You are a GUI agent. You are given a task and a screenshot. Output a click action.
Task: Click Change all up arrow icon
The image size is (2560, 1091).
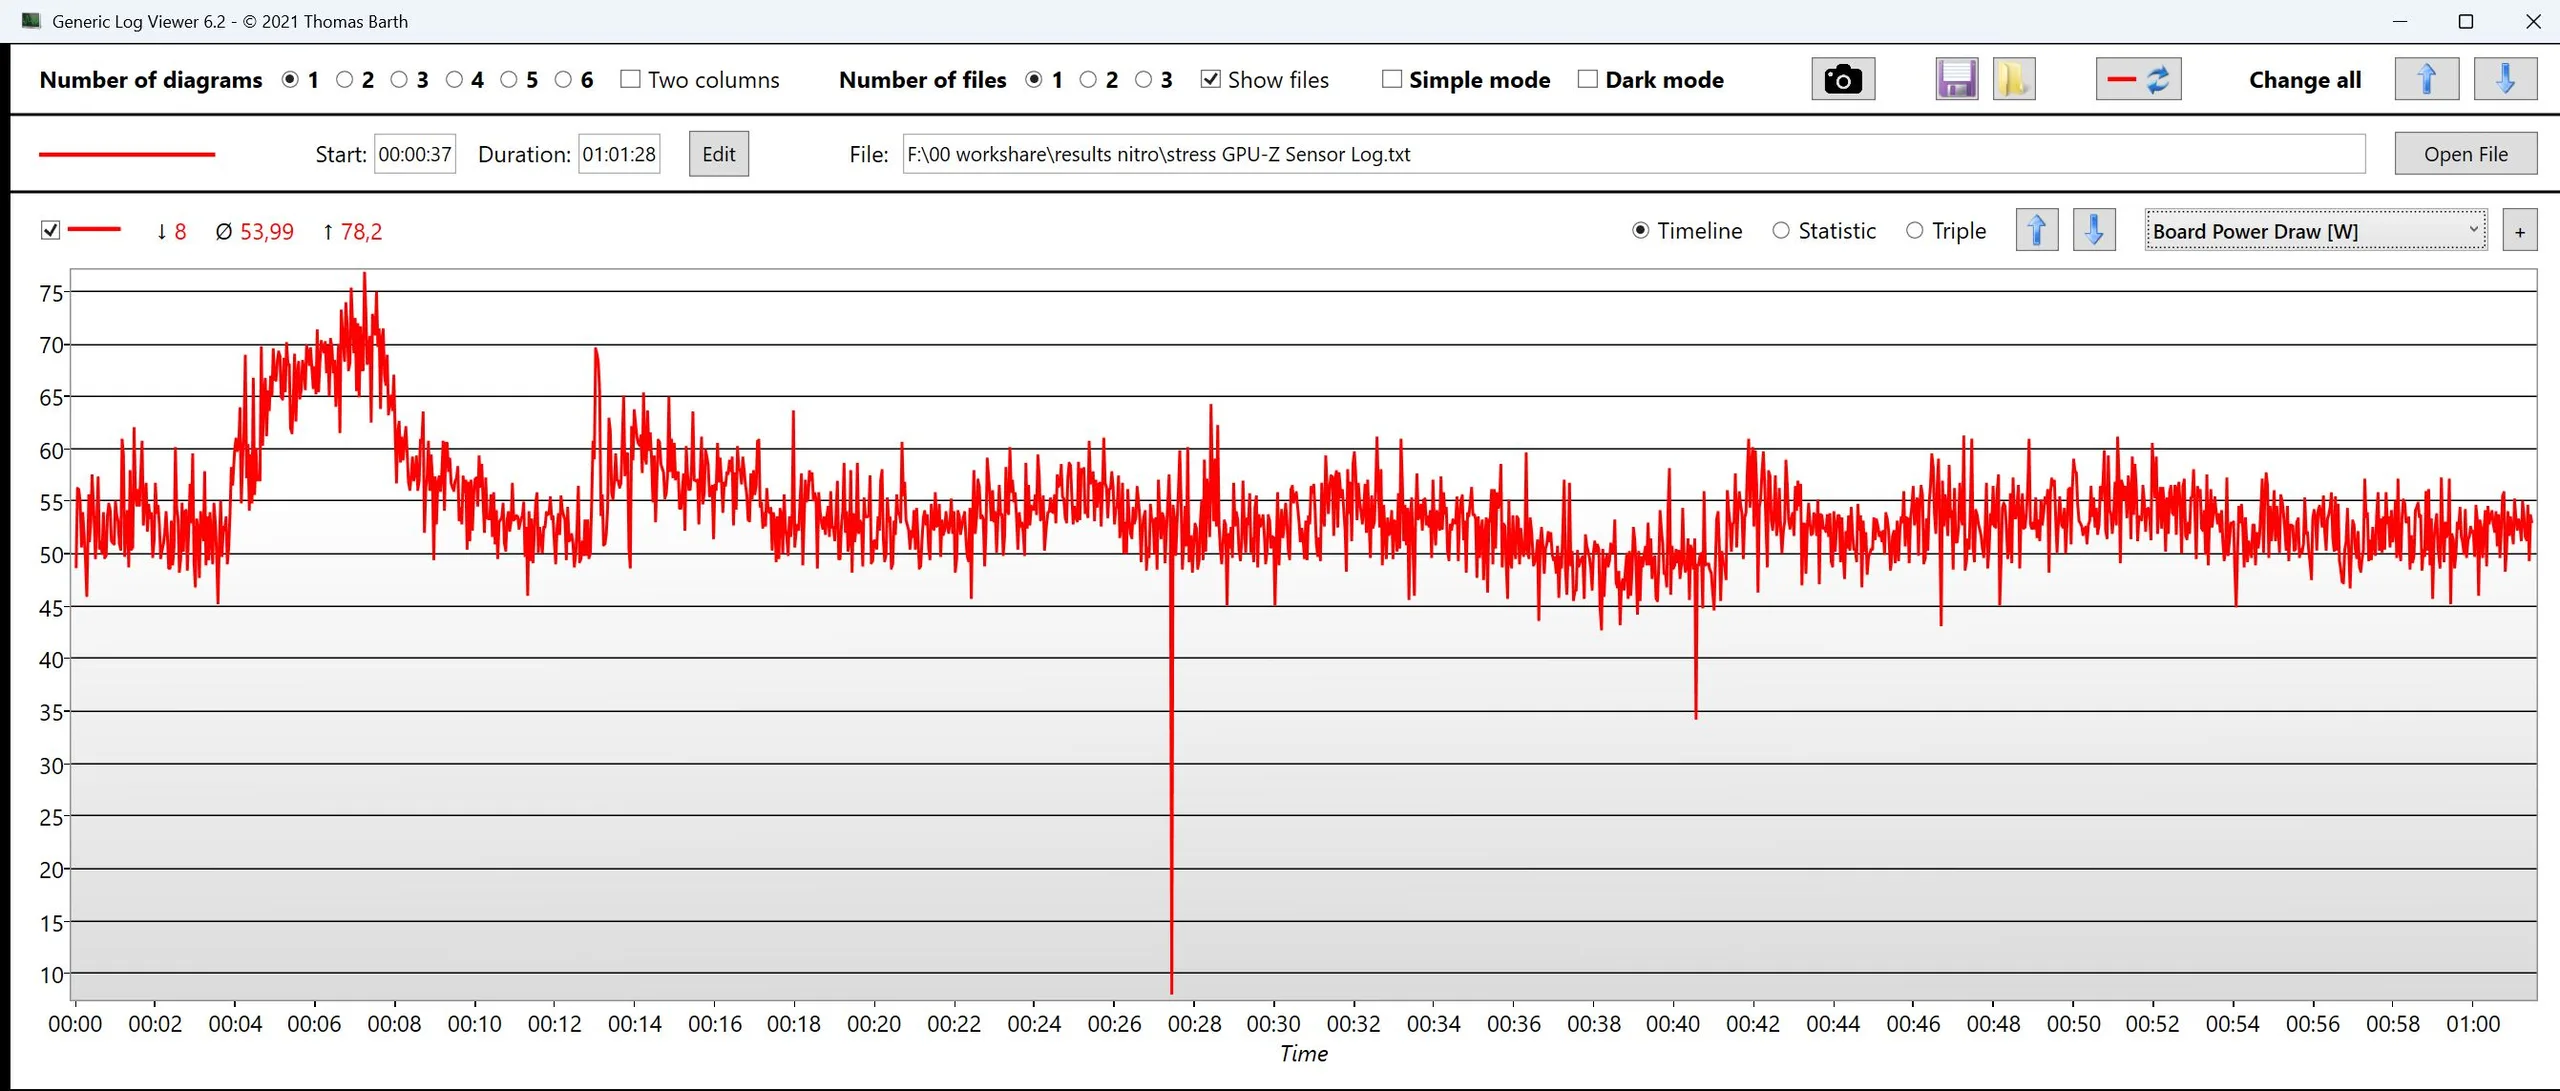[x=2426, y=79]
